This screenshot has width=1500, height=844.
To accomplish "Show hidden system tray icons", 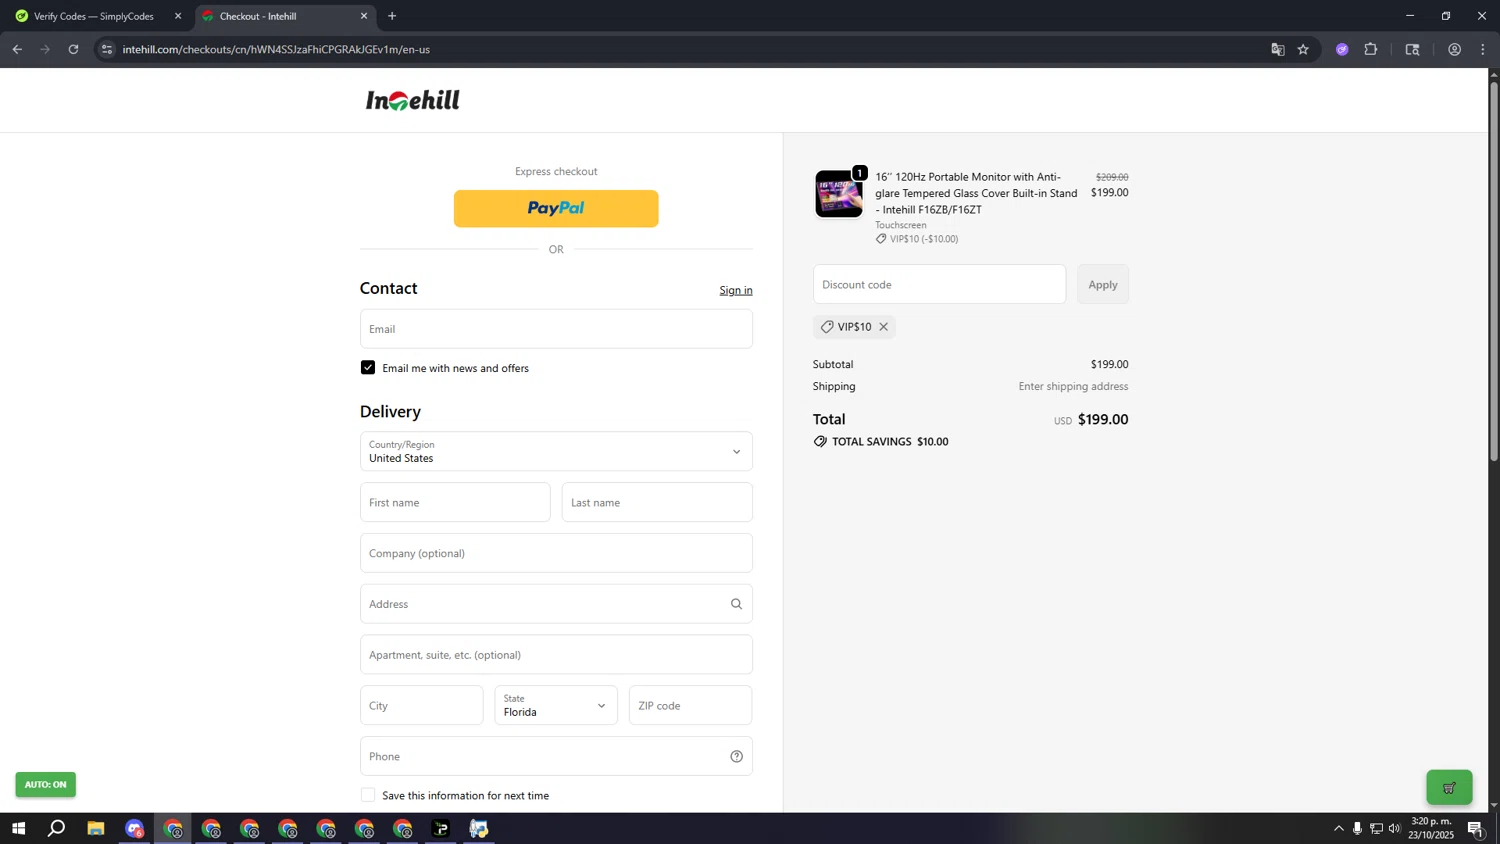I will tap(1339, 828).
